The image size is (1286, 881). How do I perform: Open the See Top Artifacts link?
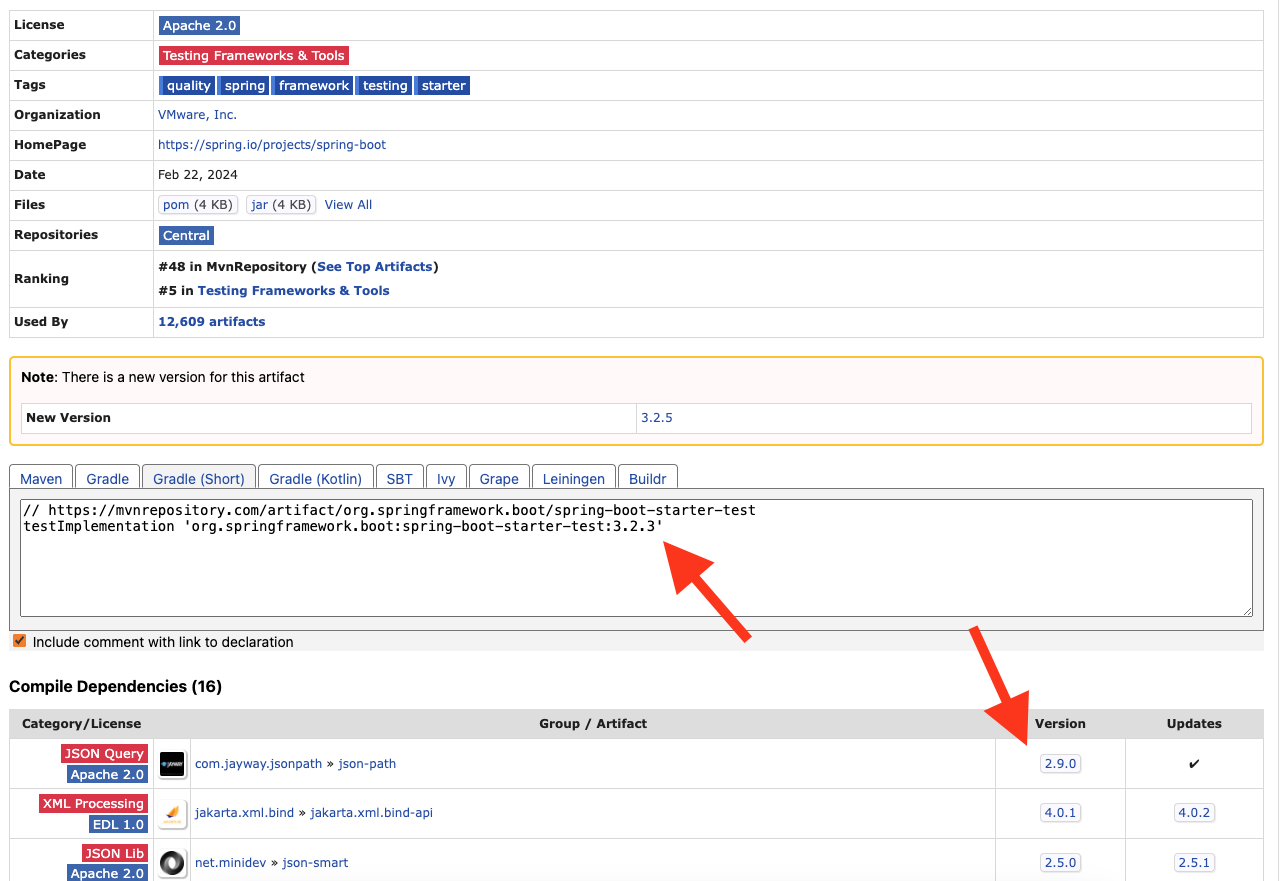click(375, 267)
